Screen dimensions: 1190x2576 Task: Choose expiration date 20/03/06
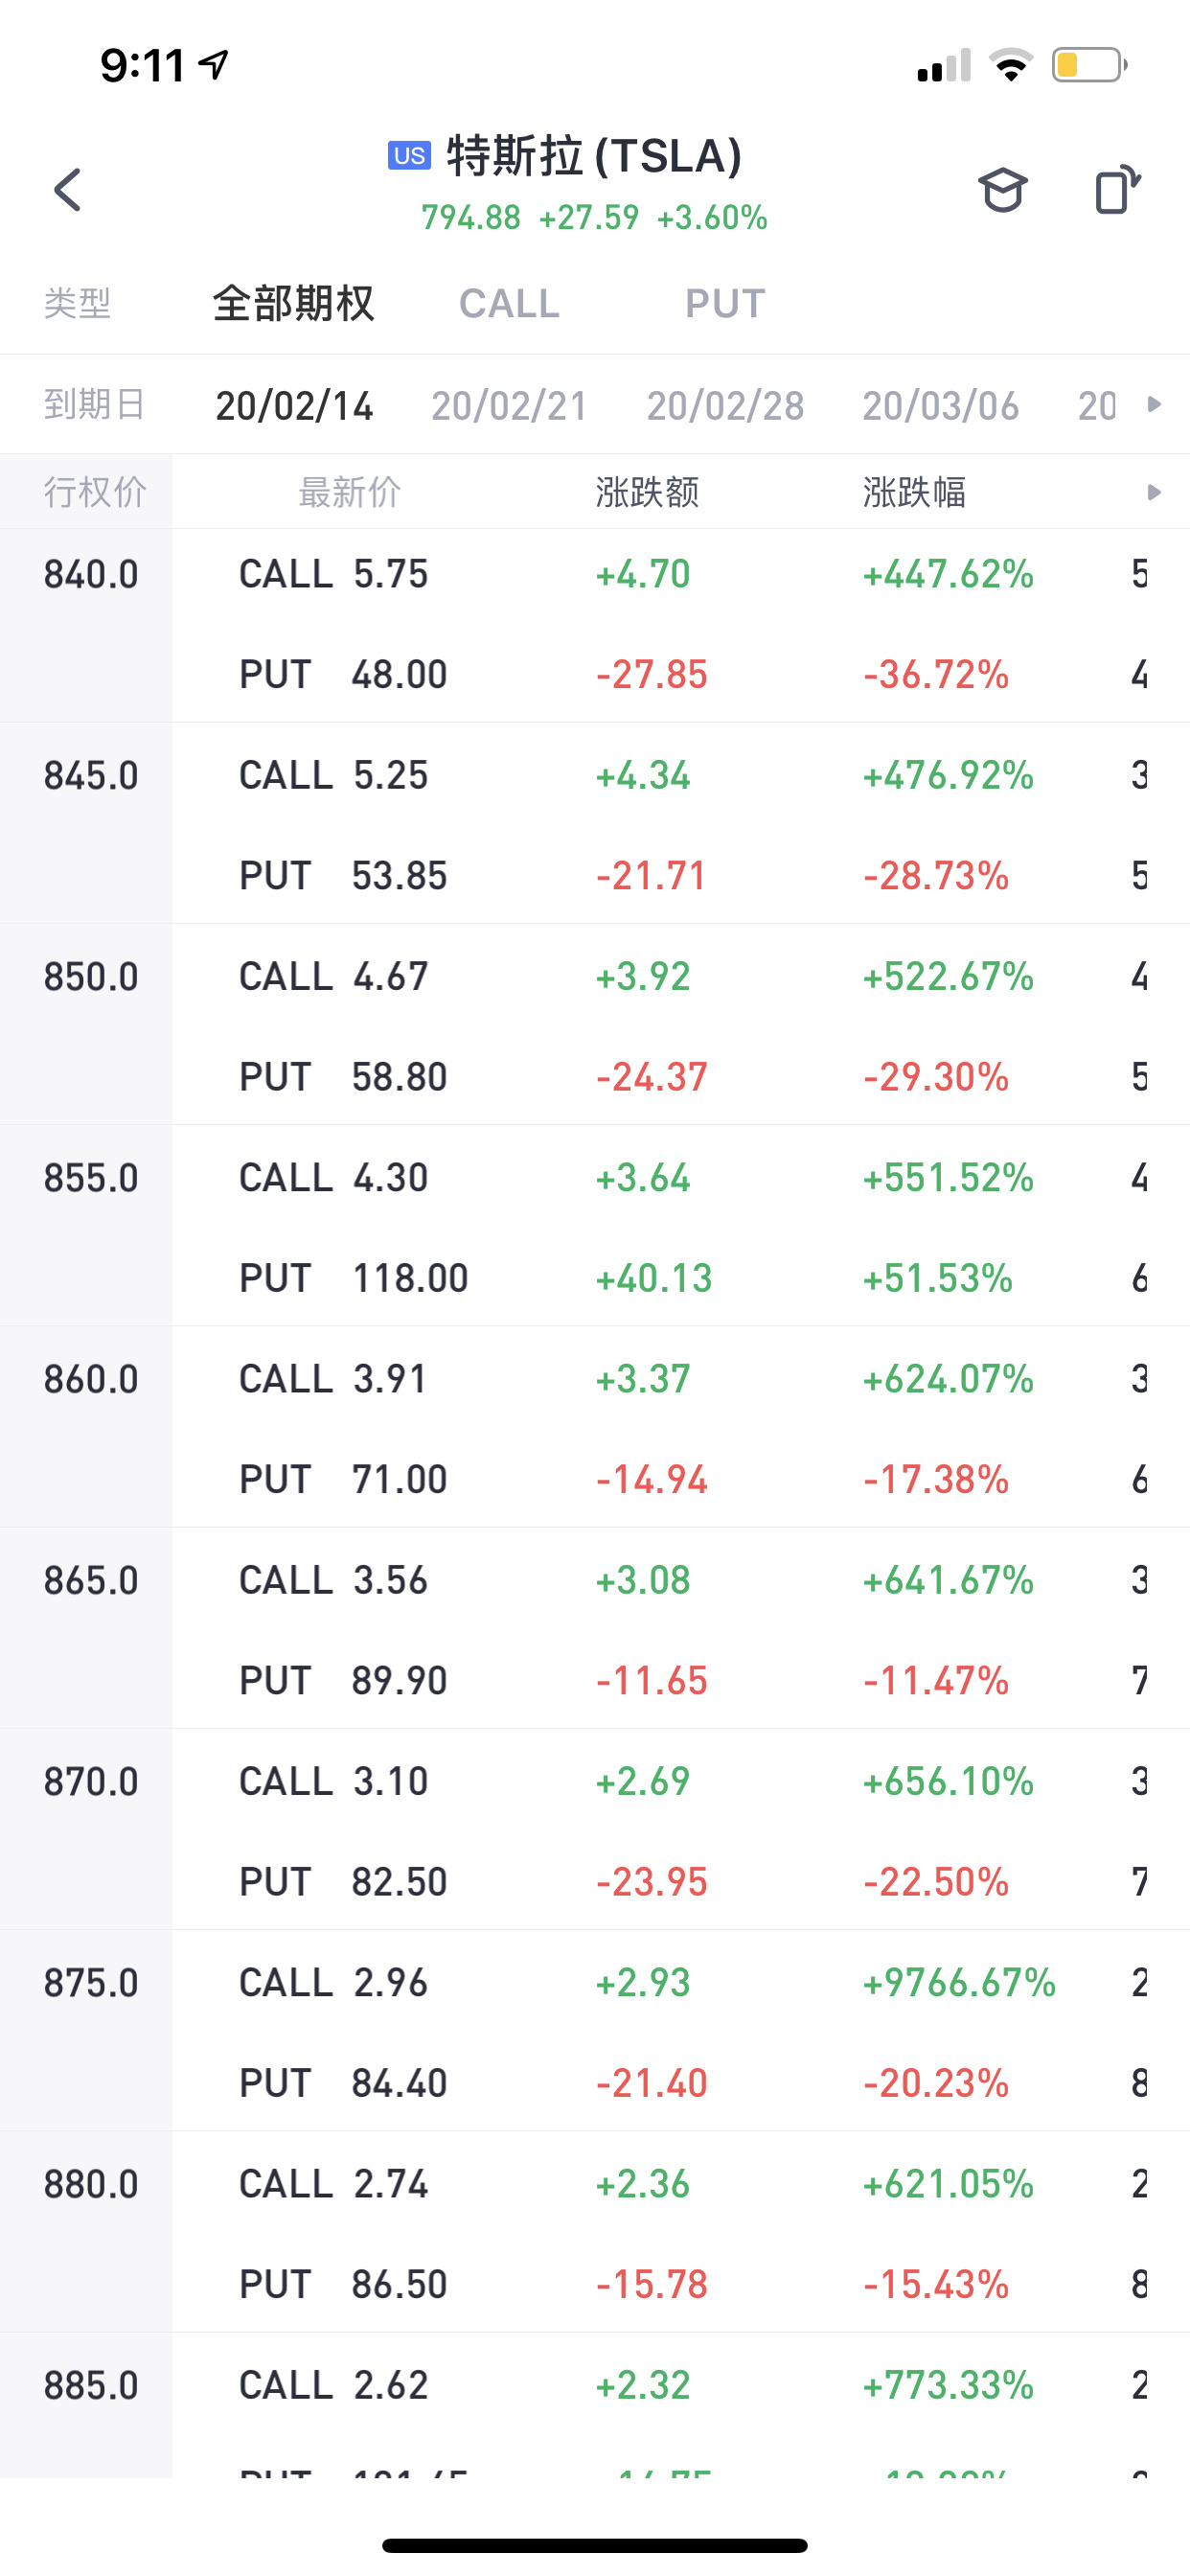point(940,406)
